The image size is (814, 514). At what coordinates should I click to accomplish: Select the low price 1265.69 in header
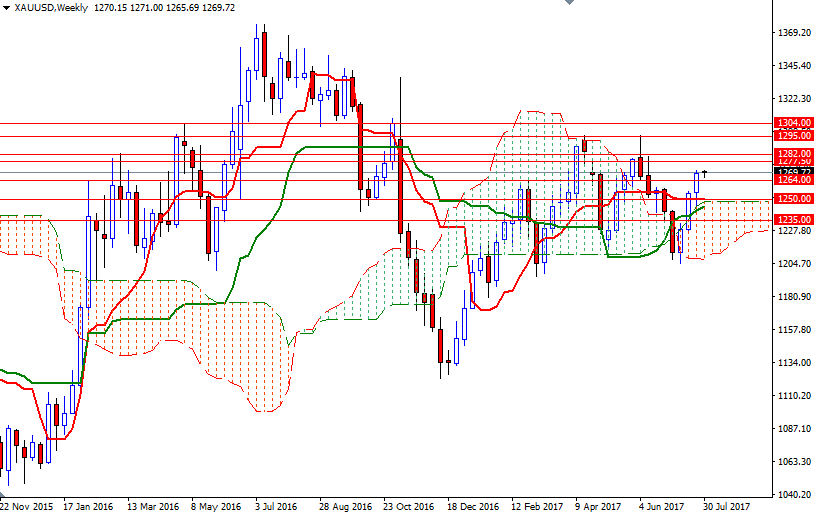coord(182,8)
